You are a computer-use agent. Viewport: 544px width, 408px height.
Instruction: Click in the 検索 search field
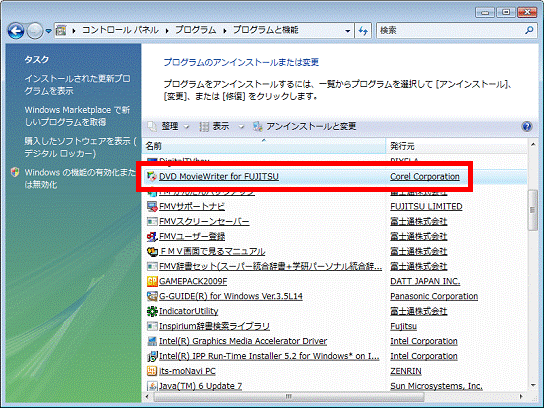click(x=450, y=31)
